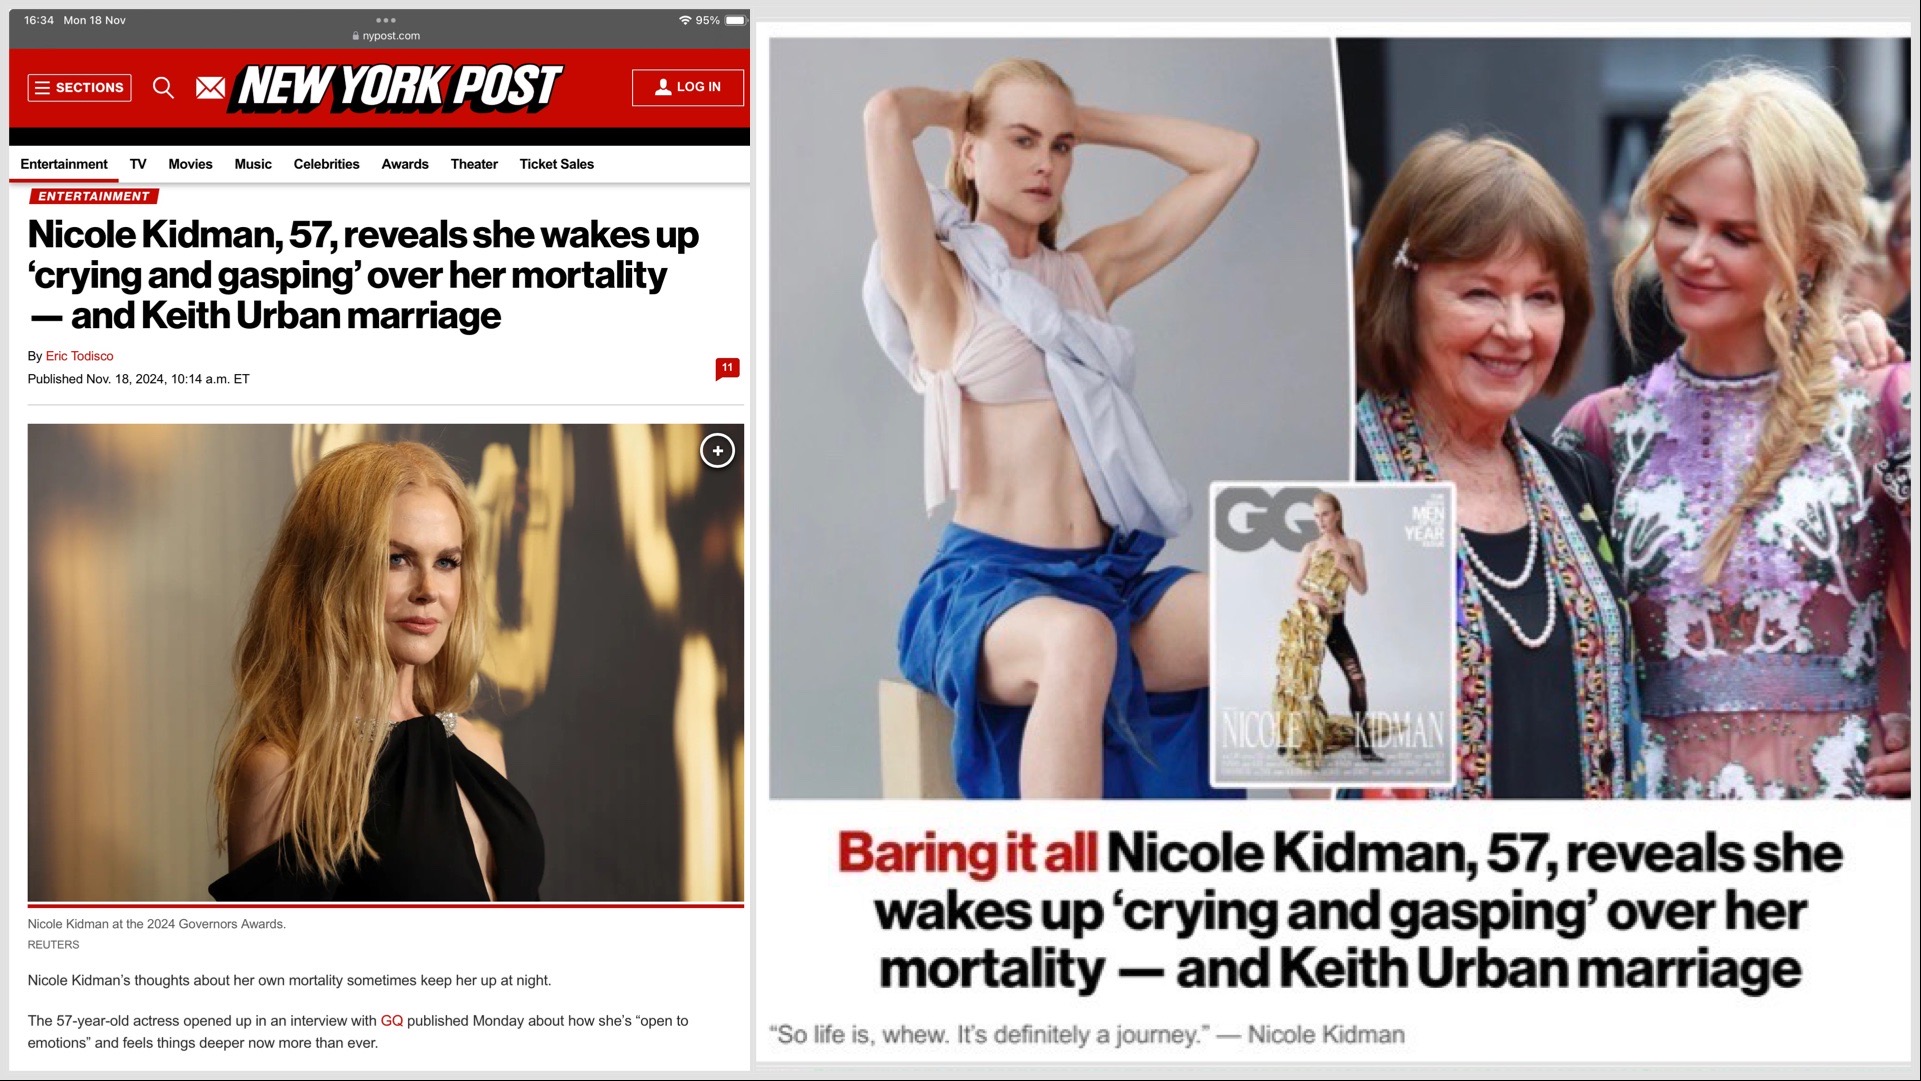Select the Entertainment tab
Image resolution: width=1921 pixels, height=1081 pixels.
64,164
